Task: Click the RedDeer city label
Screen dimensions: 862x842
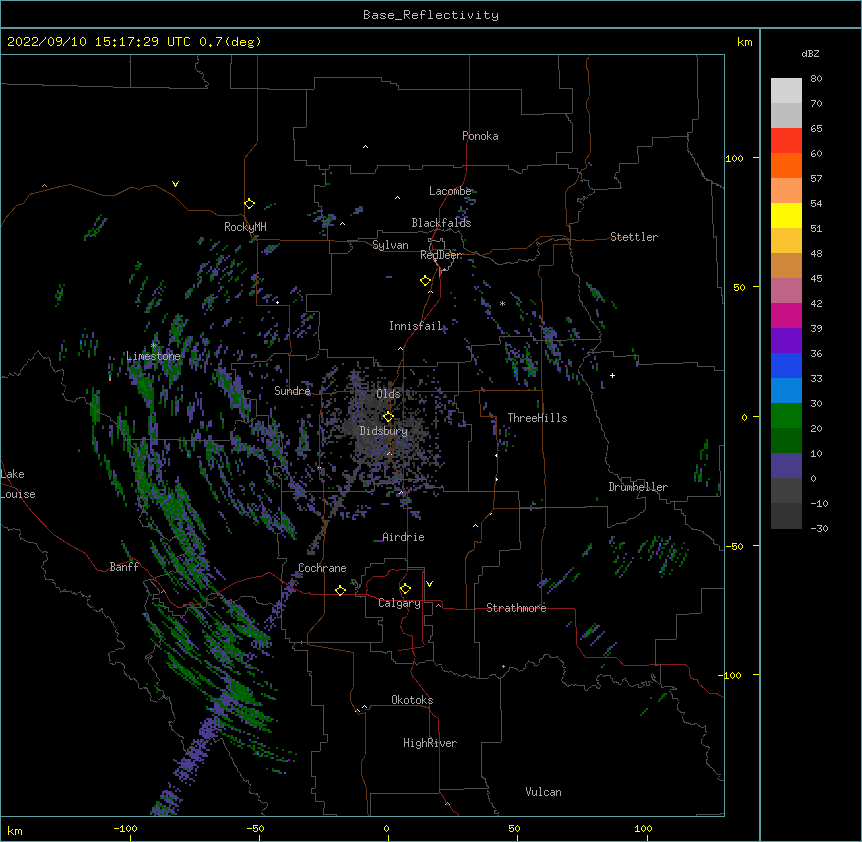Action: coord(441,255)
